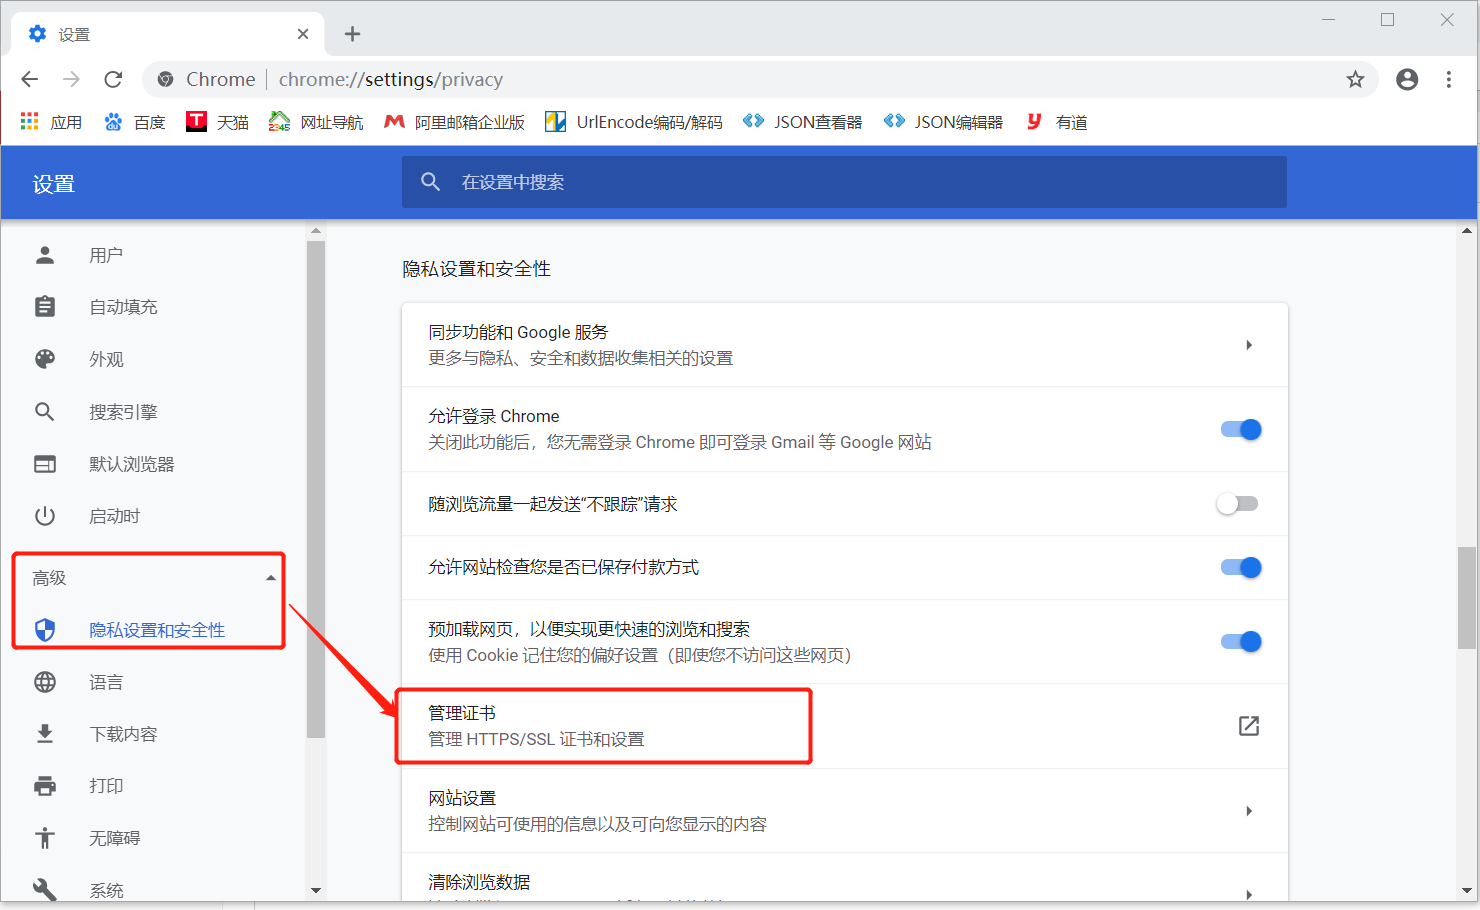Open 同步功能和 Google 服务 row arrow
The image size is (1480, 910).
[x=1249, y=345]
